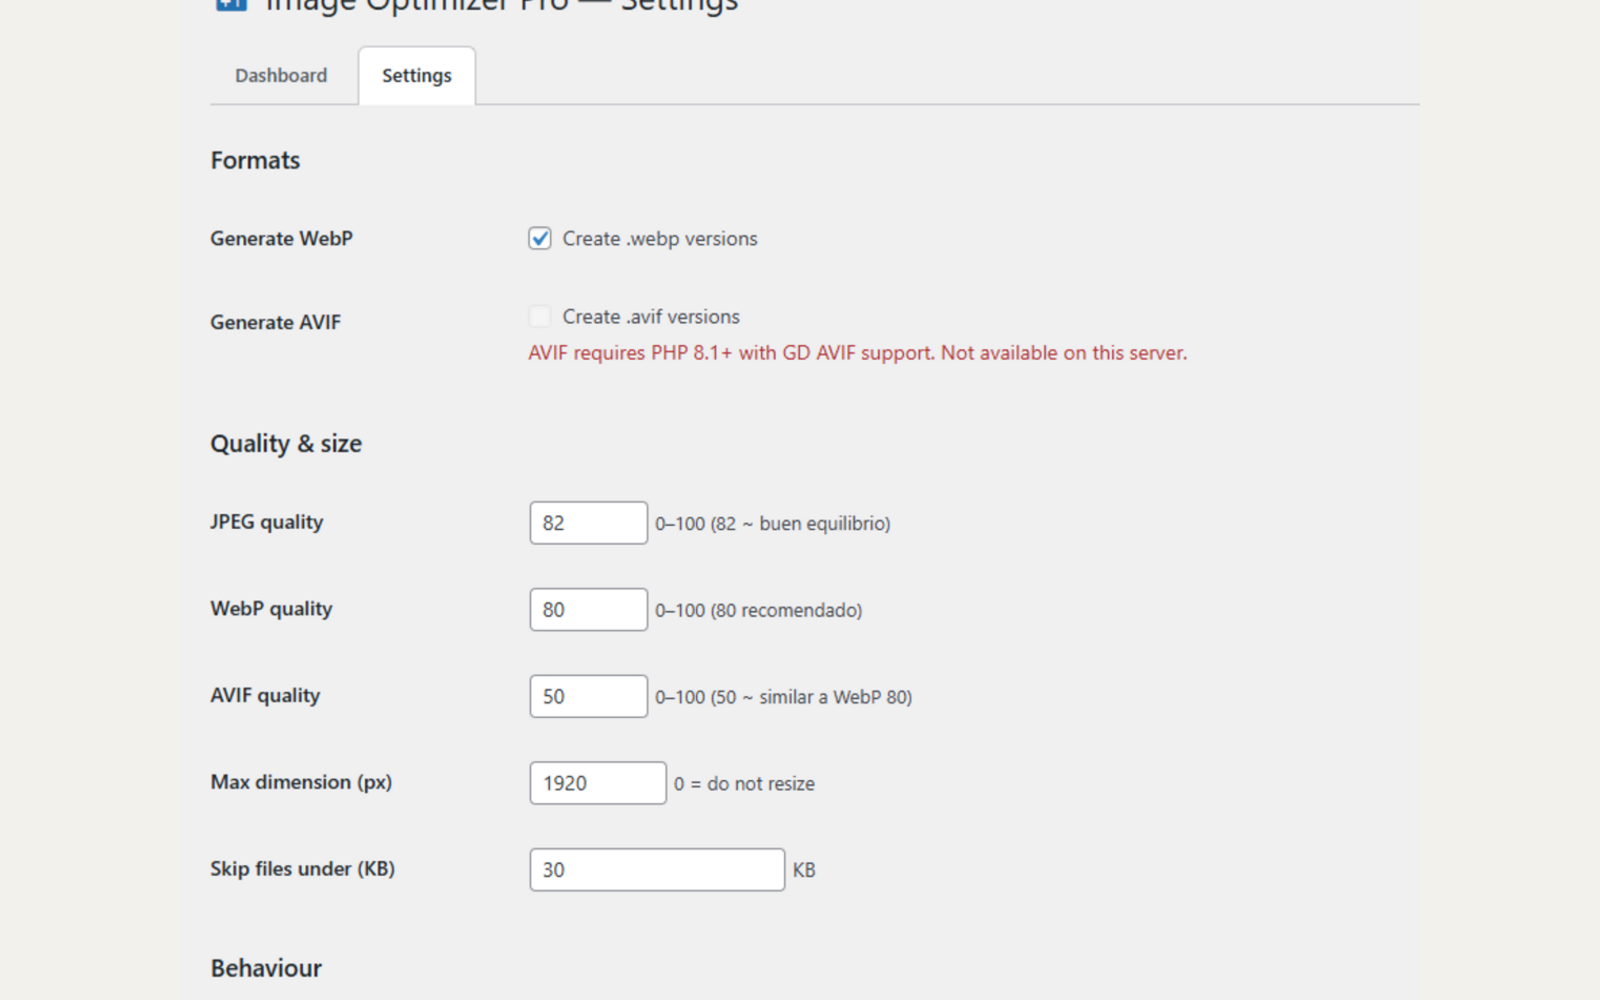This screenshot has height=1000, width=1600.
Task: Click the 'Generate AVIF' row label
Action: coord(275,323)
